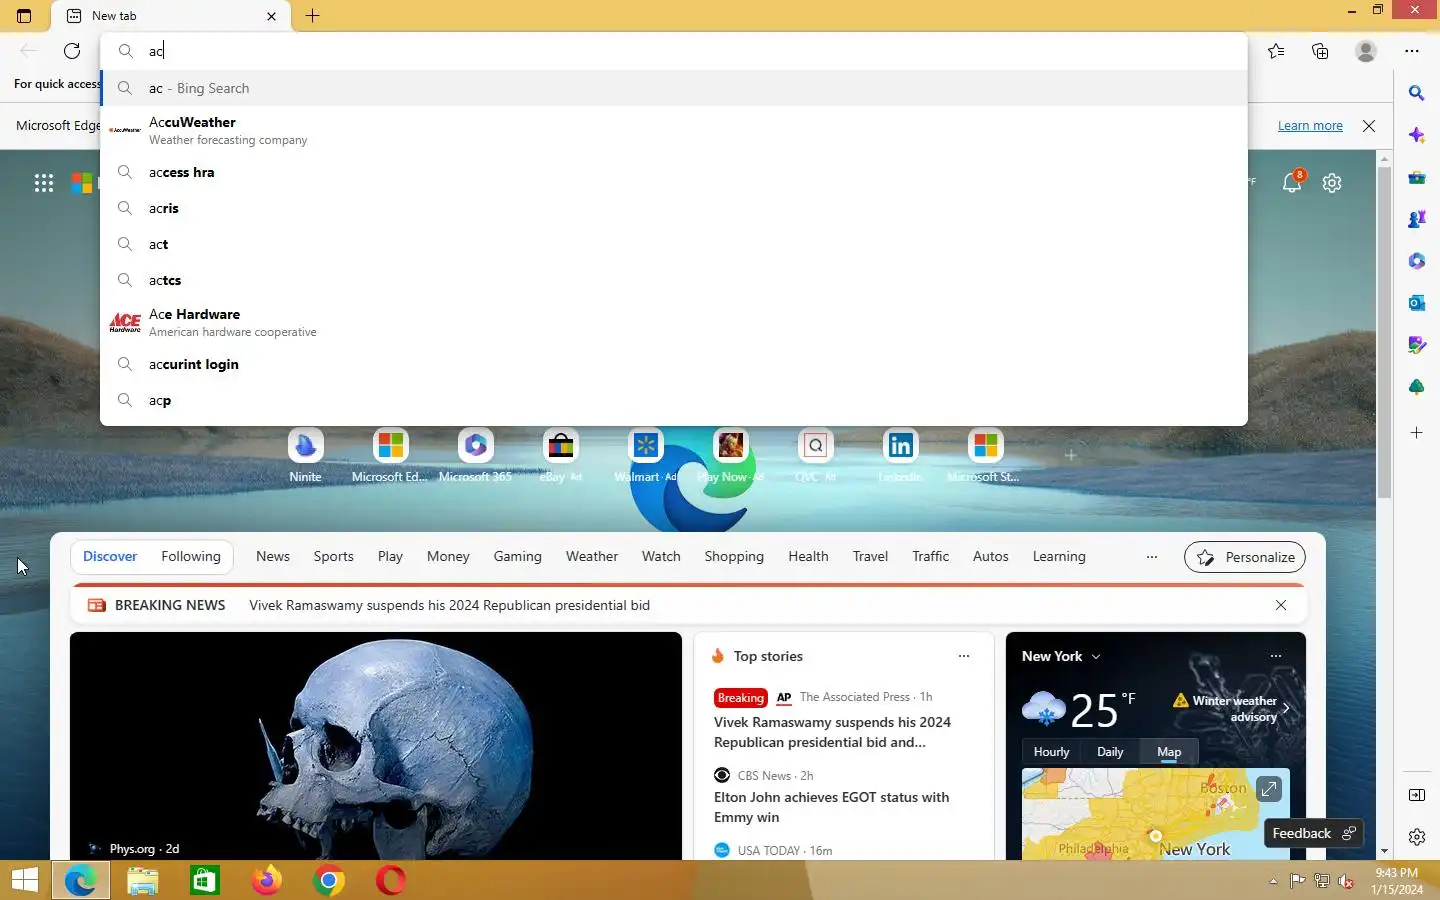Close the Microsoft Edge info bar

[1369, 126]
